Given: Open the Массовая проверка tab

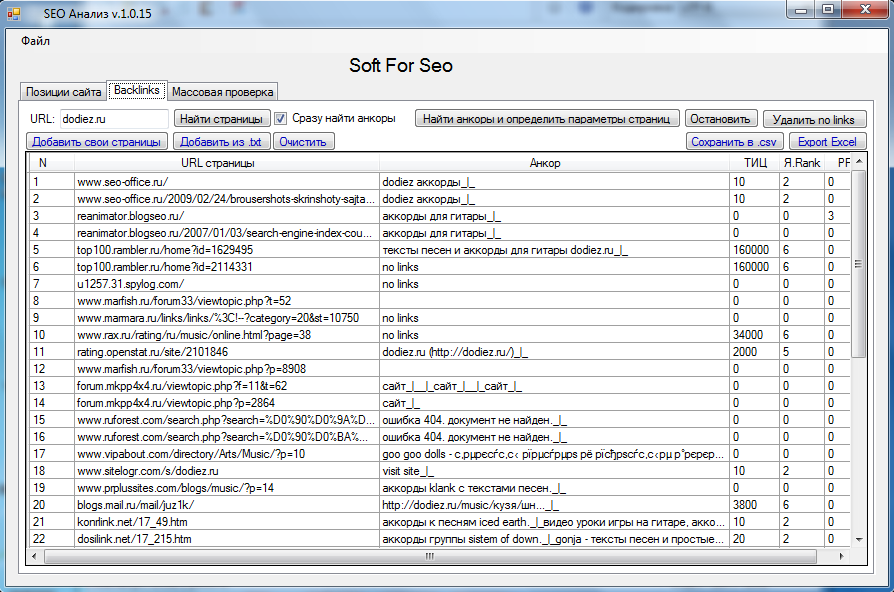Looking at the screenshot, I should (x=222, y=92).
